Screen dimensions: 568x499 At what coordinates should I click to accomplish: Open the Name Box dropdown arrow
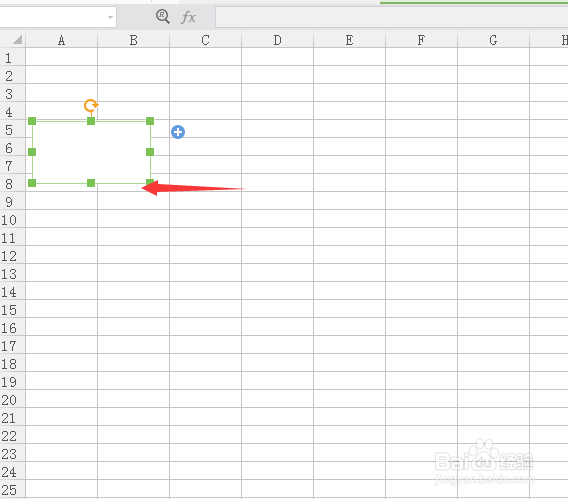click(x=110, y=17)
